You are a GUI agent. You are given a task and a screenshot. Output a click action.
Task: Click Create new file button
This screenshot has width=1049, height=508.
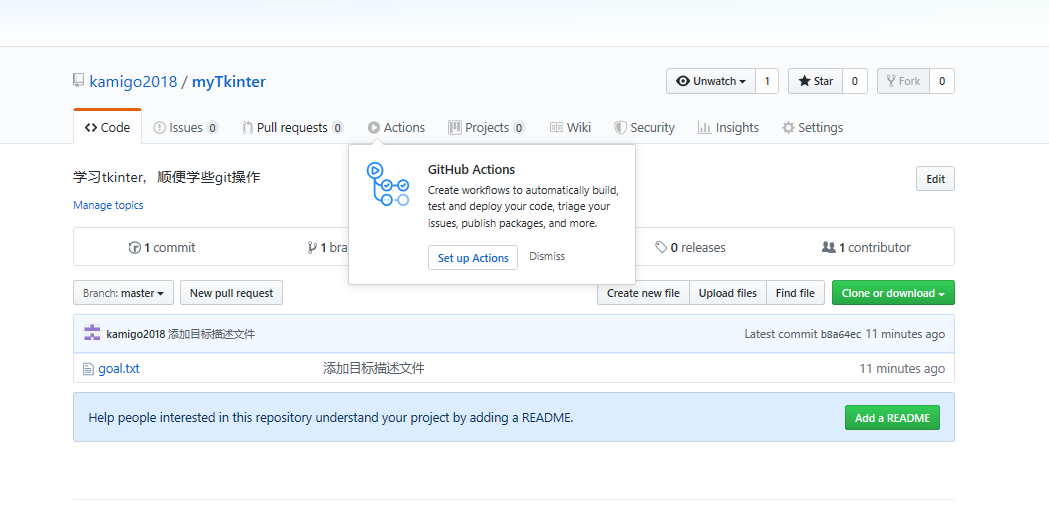(x=643, y=292)
